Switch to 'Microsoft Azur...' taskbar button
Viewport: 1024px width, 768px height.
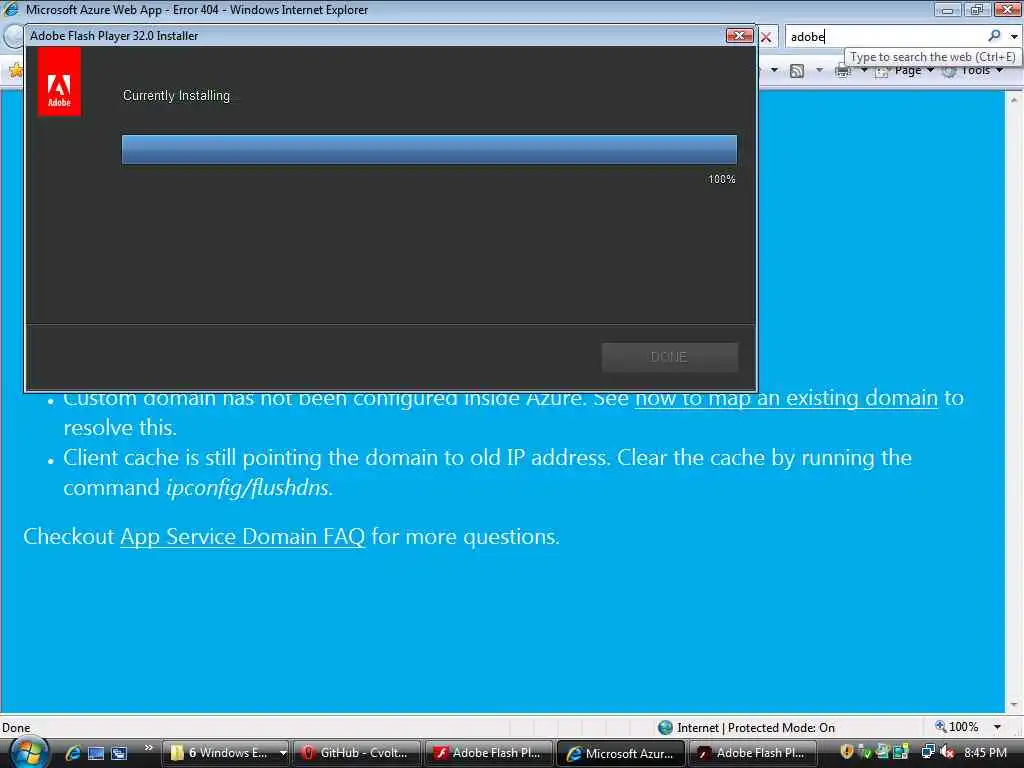pos(621,753)
